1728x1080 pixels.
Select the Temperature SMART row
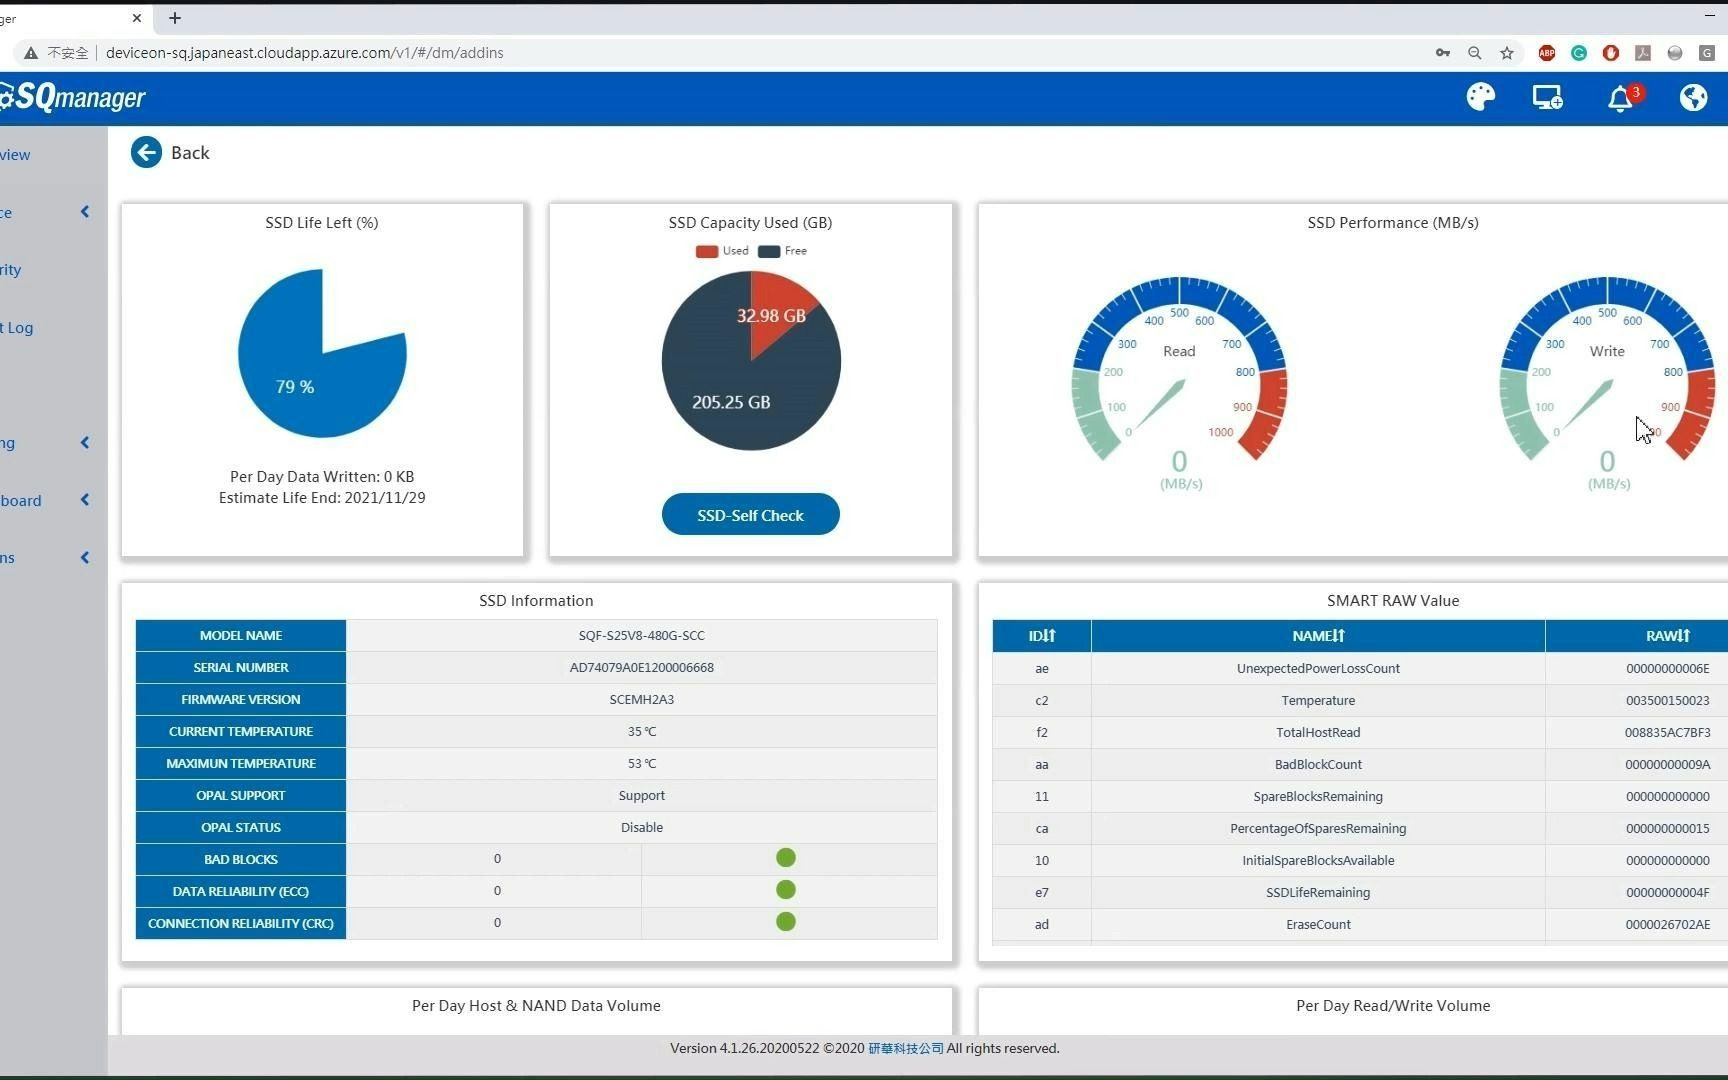tap(1360, 700)
